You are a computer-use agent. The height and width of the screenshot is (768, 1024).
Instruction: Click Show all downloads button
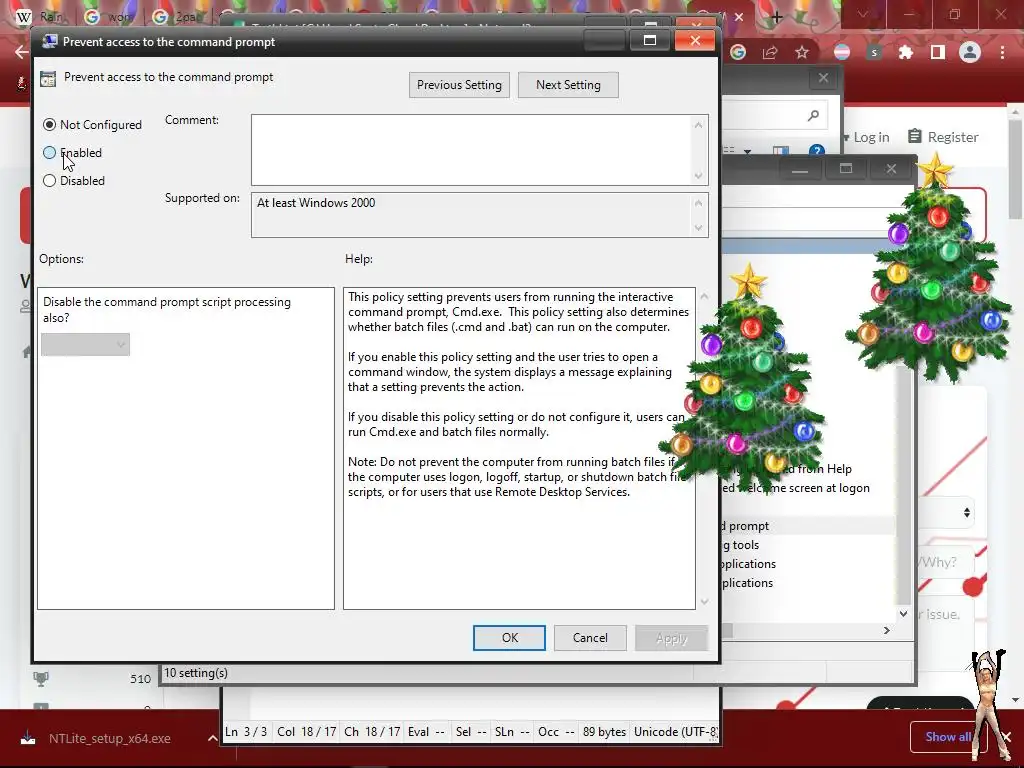pos(946,737)
